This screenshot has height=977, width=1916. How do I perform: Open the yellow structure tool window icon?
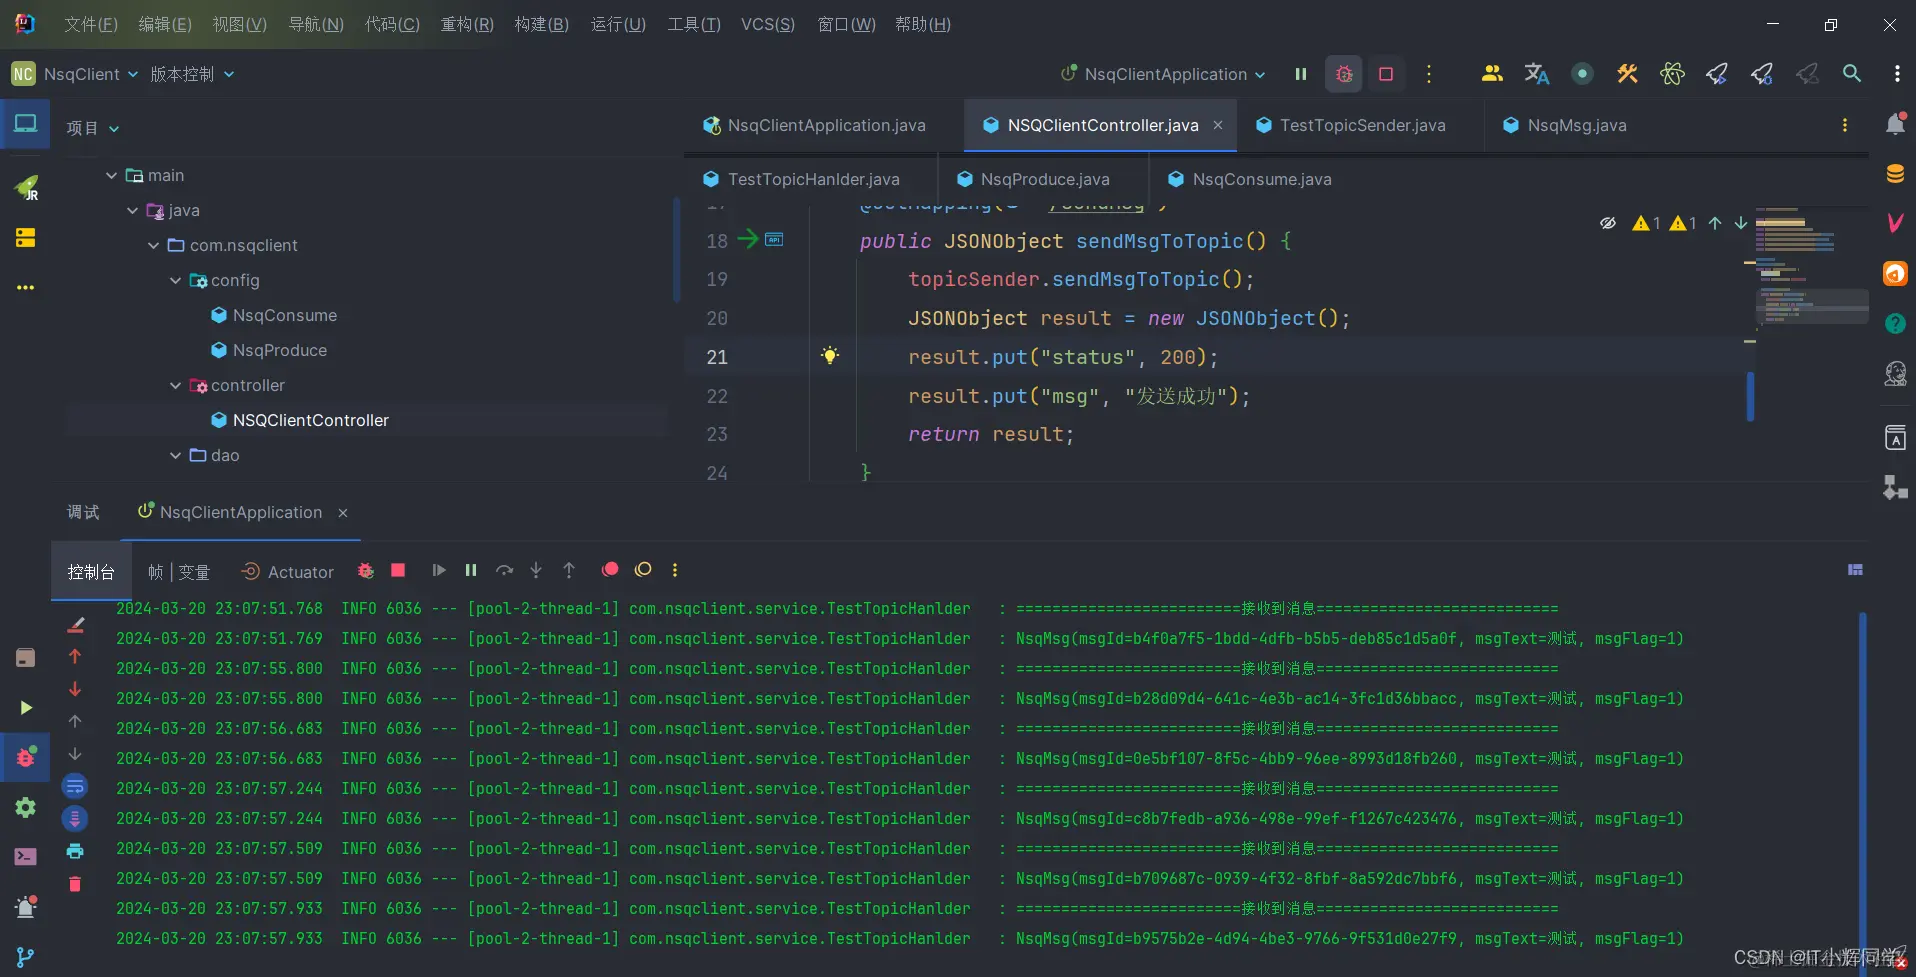coord(26,237)
